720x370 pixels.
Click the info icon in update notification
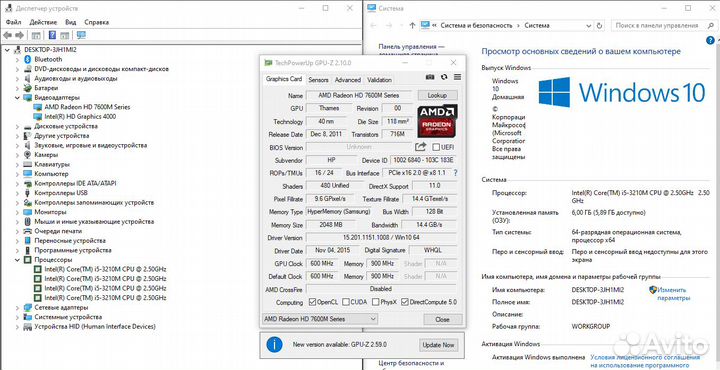coord(274,344)
